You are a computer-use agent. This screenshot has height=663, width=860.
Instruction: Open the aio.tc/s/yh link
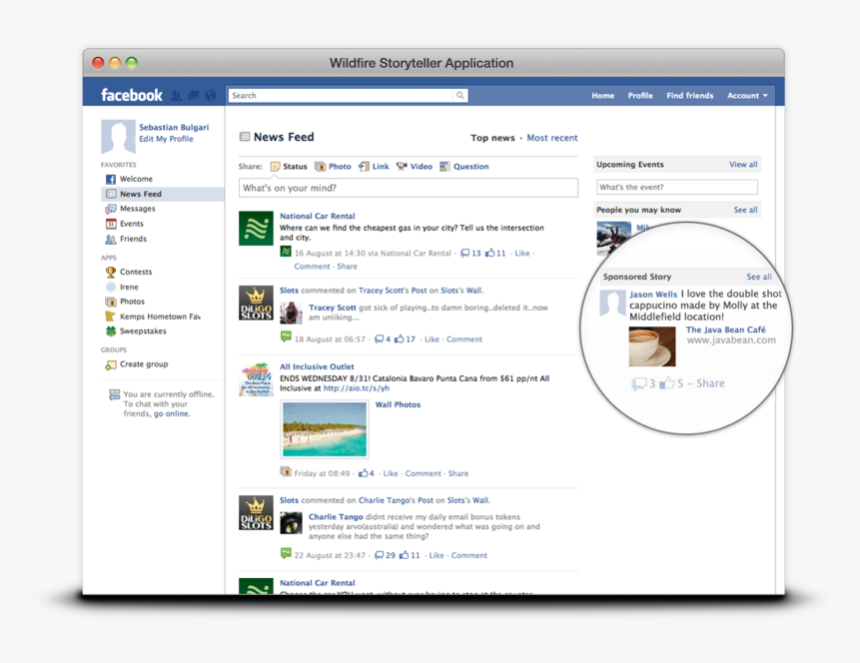point(357,388)
